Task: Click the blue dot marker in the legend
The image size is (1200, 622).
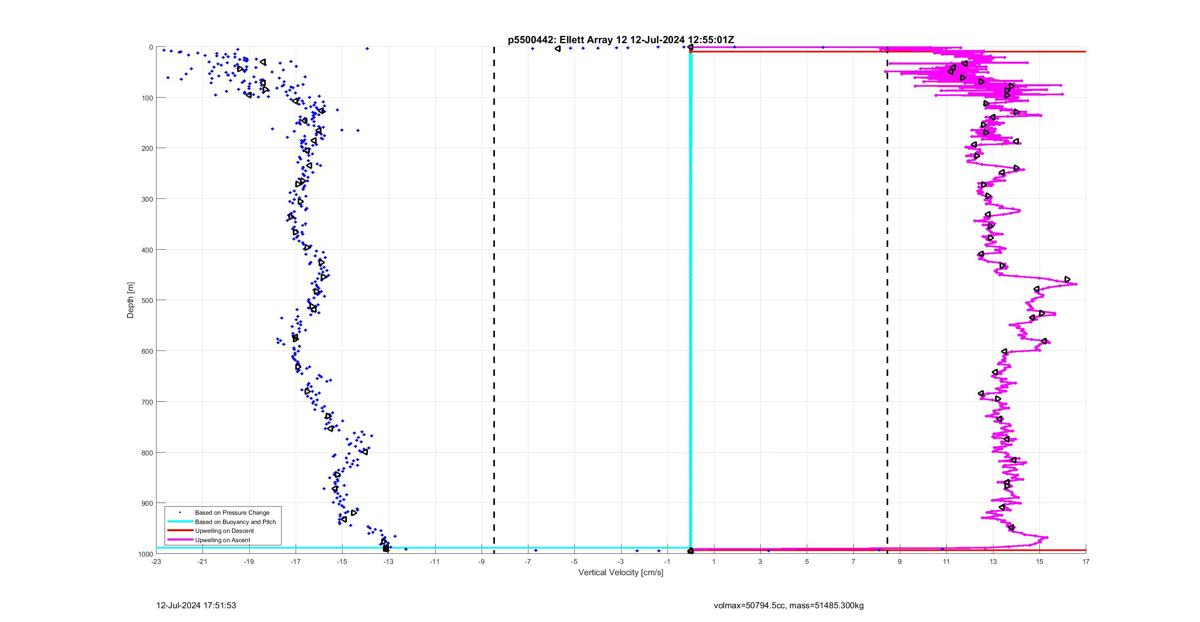Action: pos(179,512)
